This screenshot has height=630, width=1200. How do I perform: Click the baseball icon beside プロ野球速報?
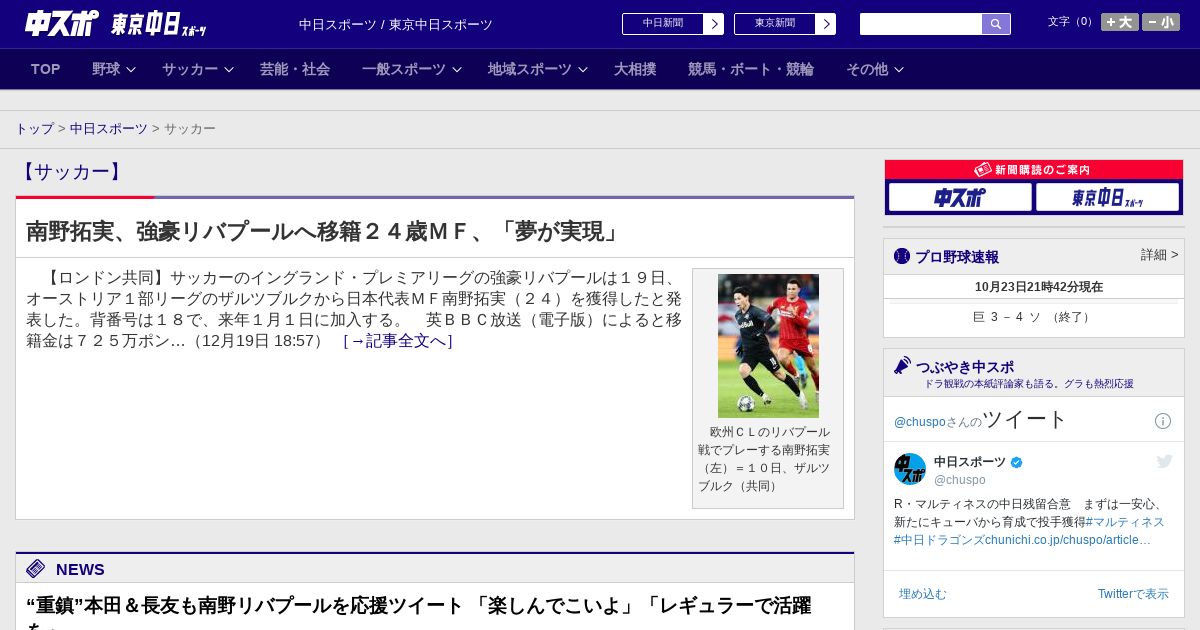(902, 256)
